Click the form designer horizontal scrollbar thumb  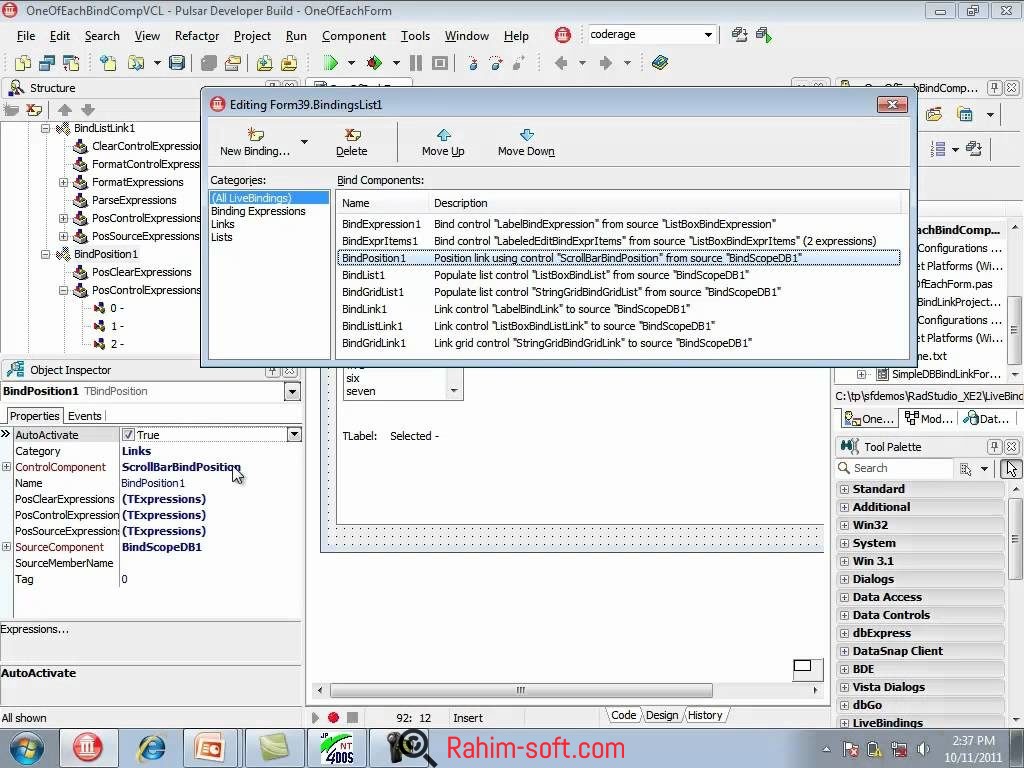(520, 690)
